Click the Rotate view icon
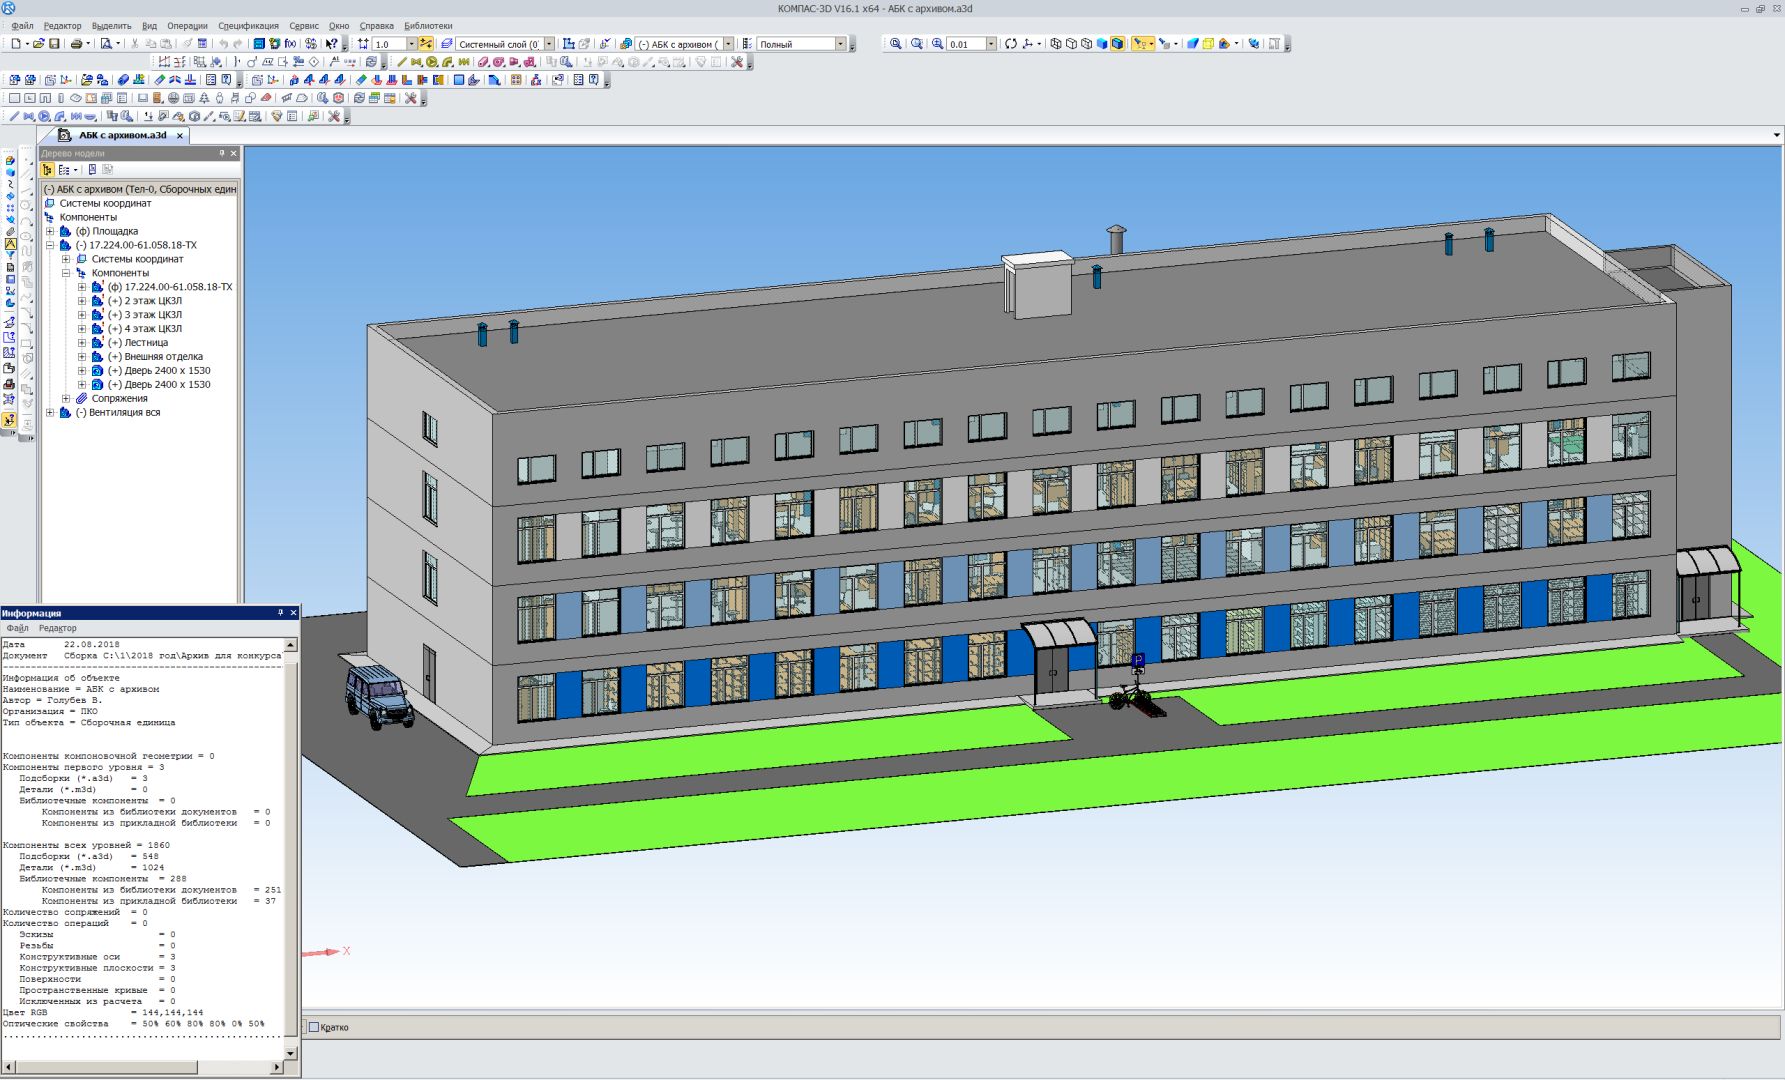 [x=1011, y=44]
